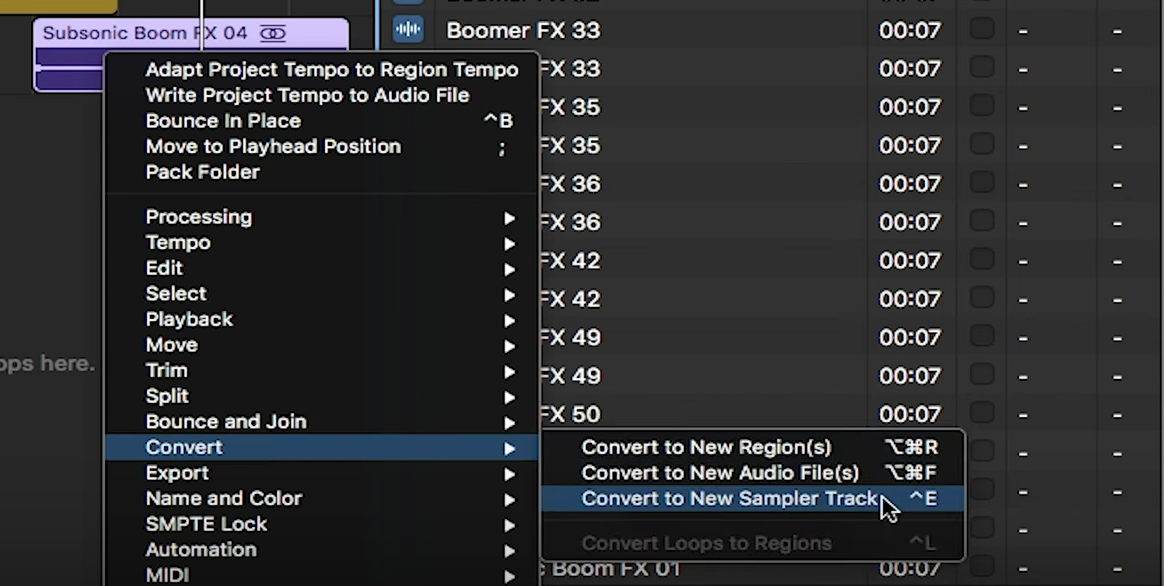This screenshot has width=1164, height=586.
Task: Choose Move to Playhead Position
Action: (x=272, y=146)
